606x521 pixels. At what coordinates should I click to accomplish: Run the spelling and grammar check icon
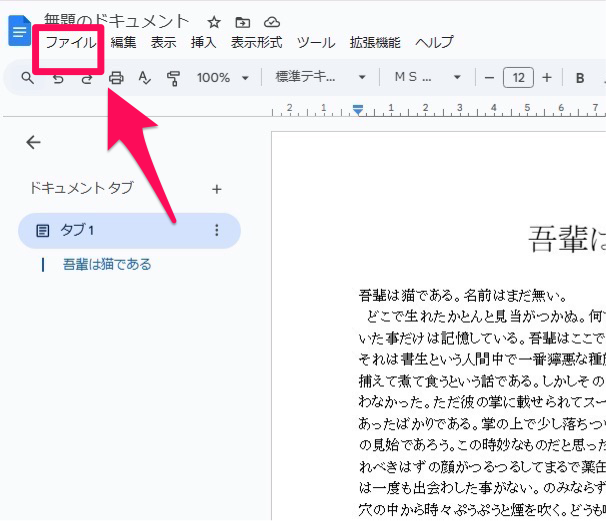pos(145,77)
